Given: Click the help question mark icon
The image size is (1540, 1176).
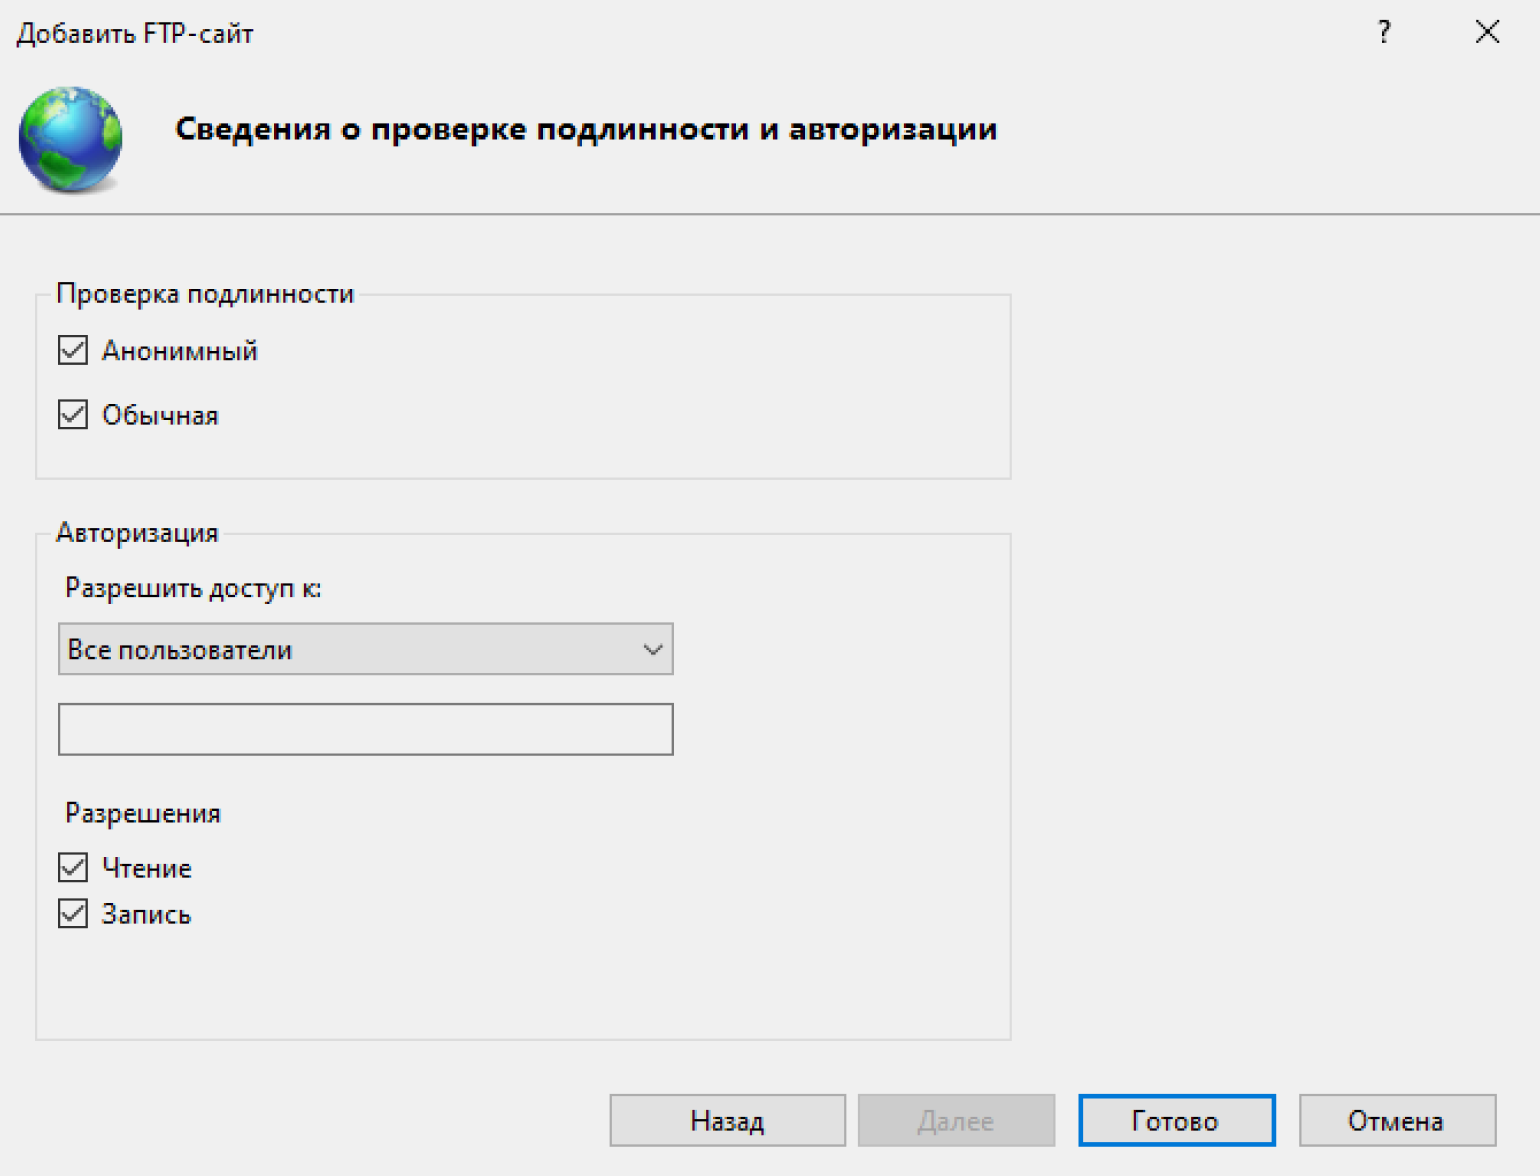Looking at the screenshot, I should 1384,32.
